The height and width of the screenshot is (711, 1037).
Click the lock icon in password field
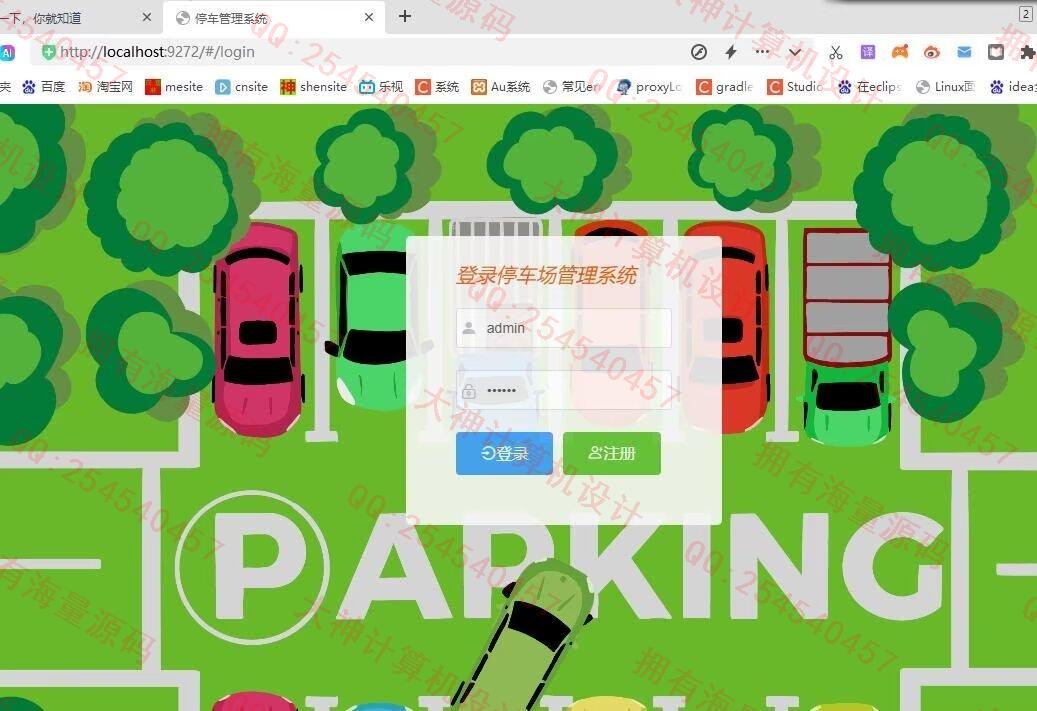(x=469, y=391)
